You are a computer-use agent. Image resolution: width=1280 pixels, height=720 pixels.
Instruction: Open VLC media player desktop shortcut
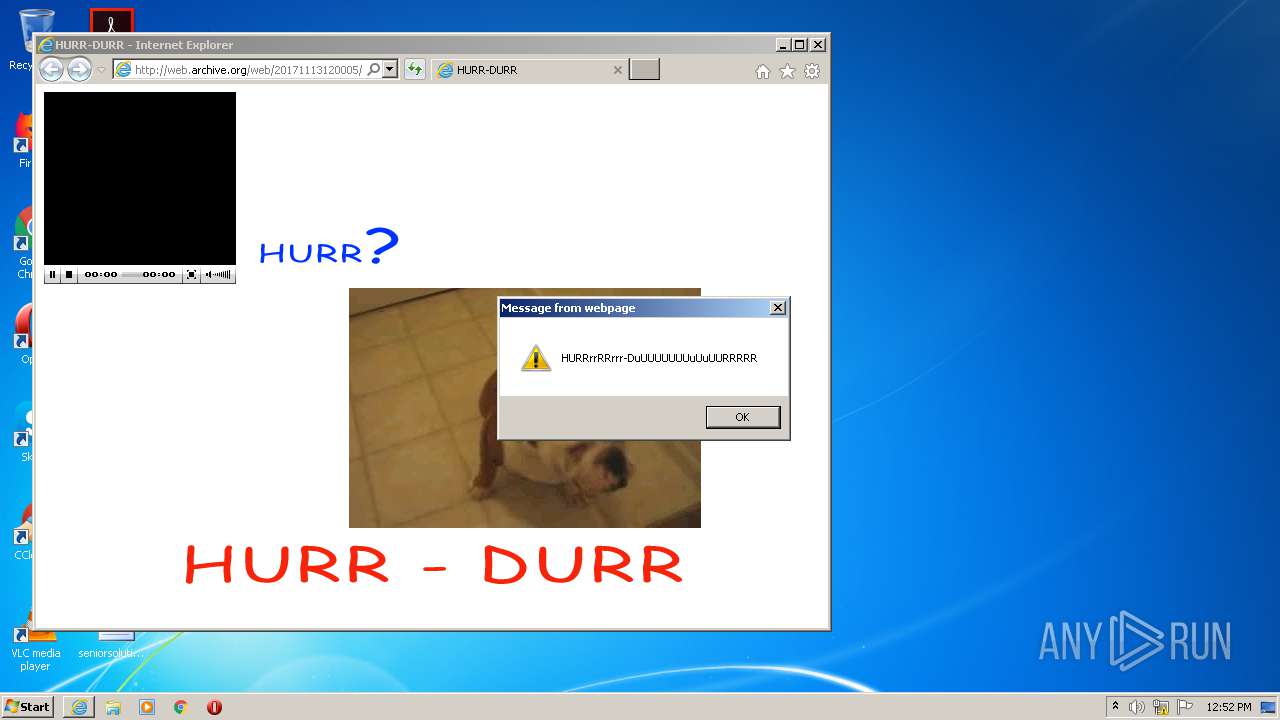[35, 648]
